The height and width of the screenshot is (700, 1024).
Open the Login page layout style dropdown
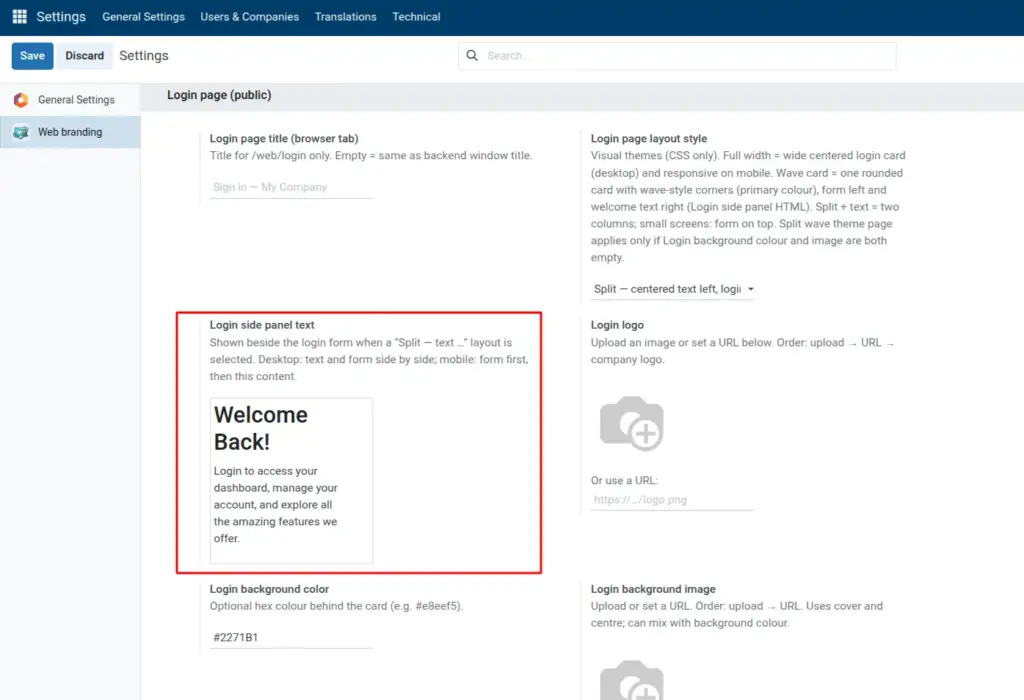tap(673, 289)
